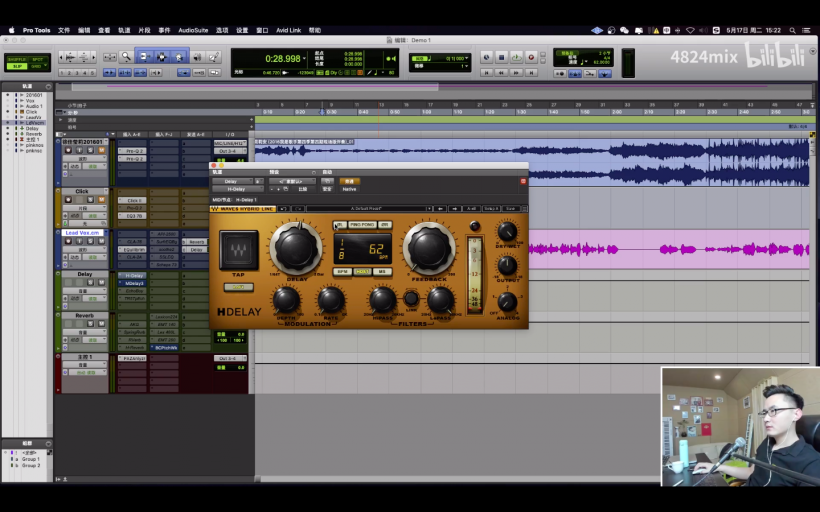The width and height of the screenshot is (820, 512).
Task: Click the TAP pad in H-Delay
Action: 238,250
